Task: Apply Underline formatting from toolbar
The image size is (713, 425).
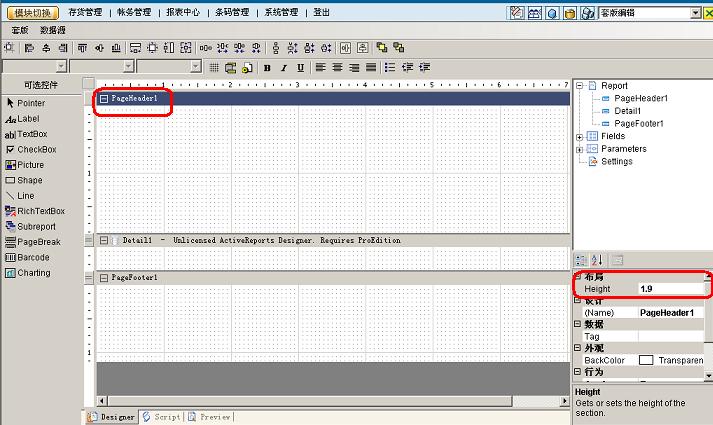Action: point(300,67)
